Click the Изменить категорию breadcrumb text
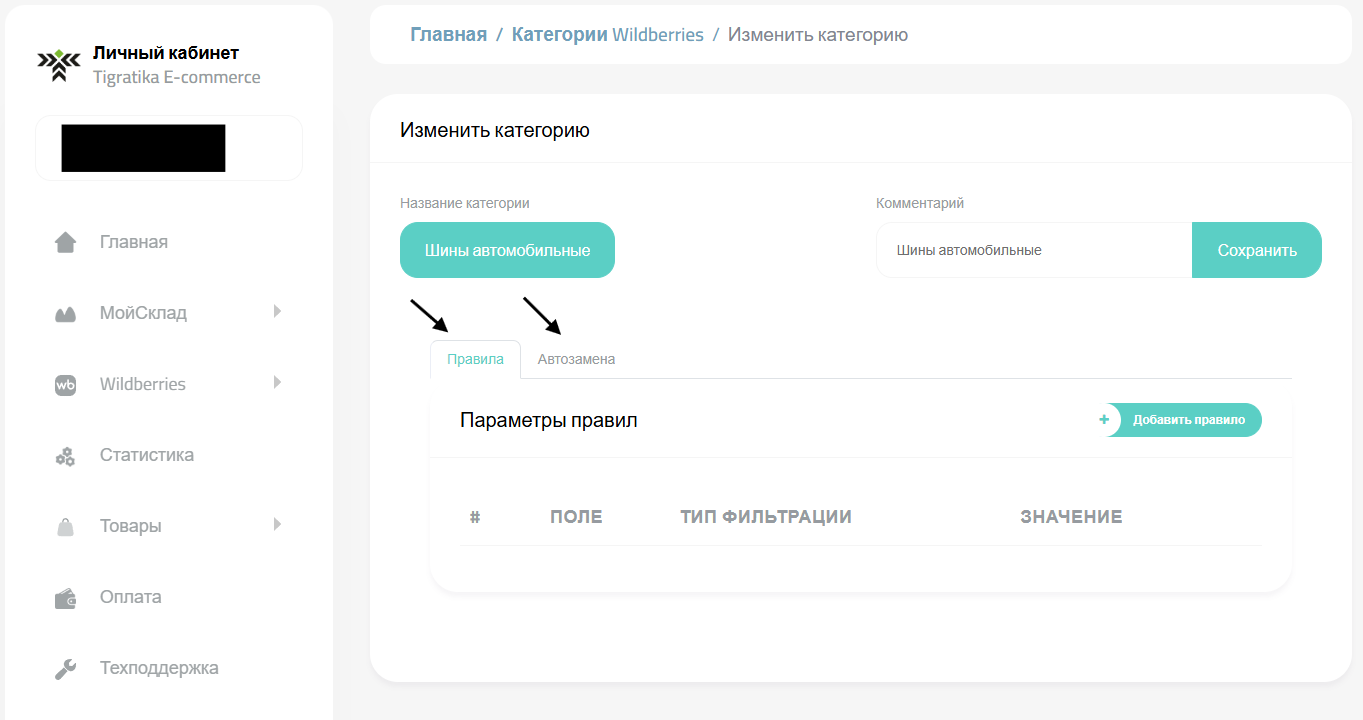The height and width of the screenshot is (720, 1363). pyautogui.click(x=818, y=34)
